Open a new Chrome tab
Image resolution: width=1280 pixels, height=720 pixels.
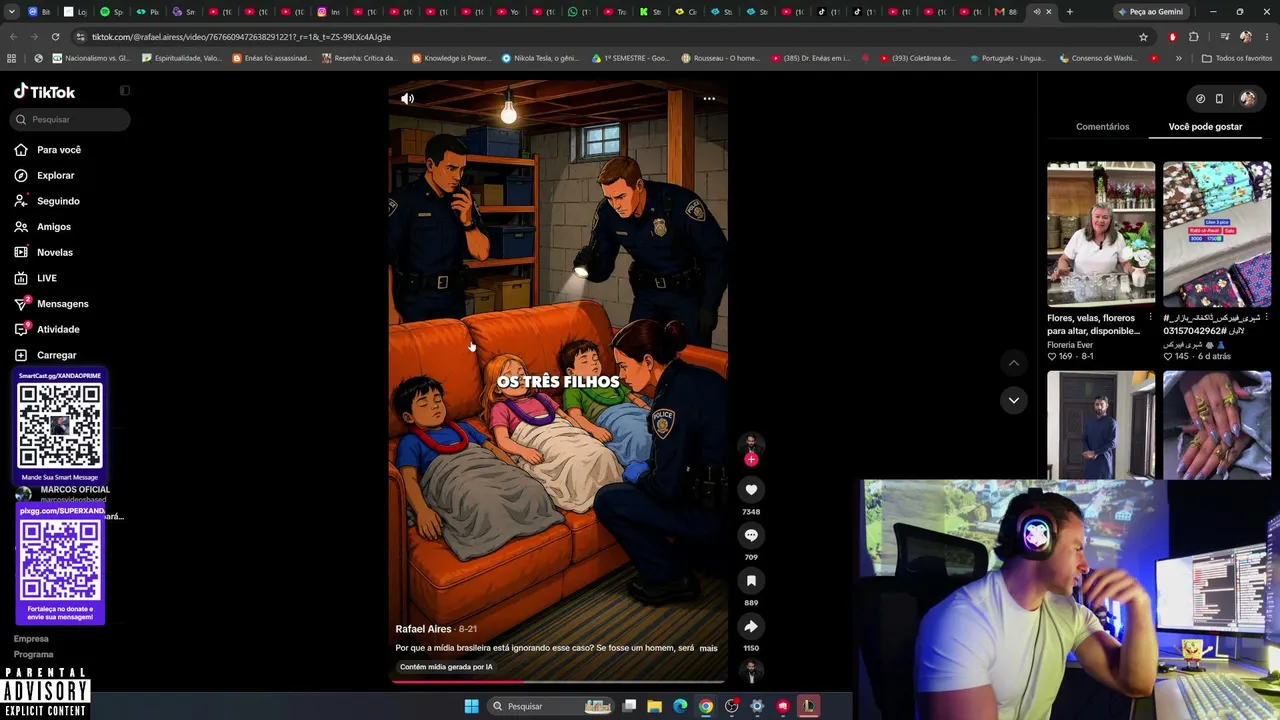pos(1070,12)
